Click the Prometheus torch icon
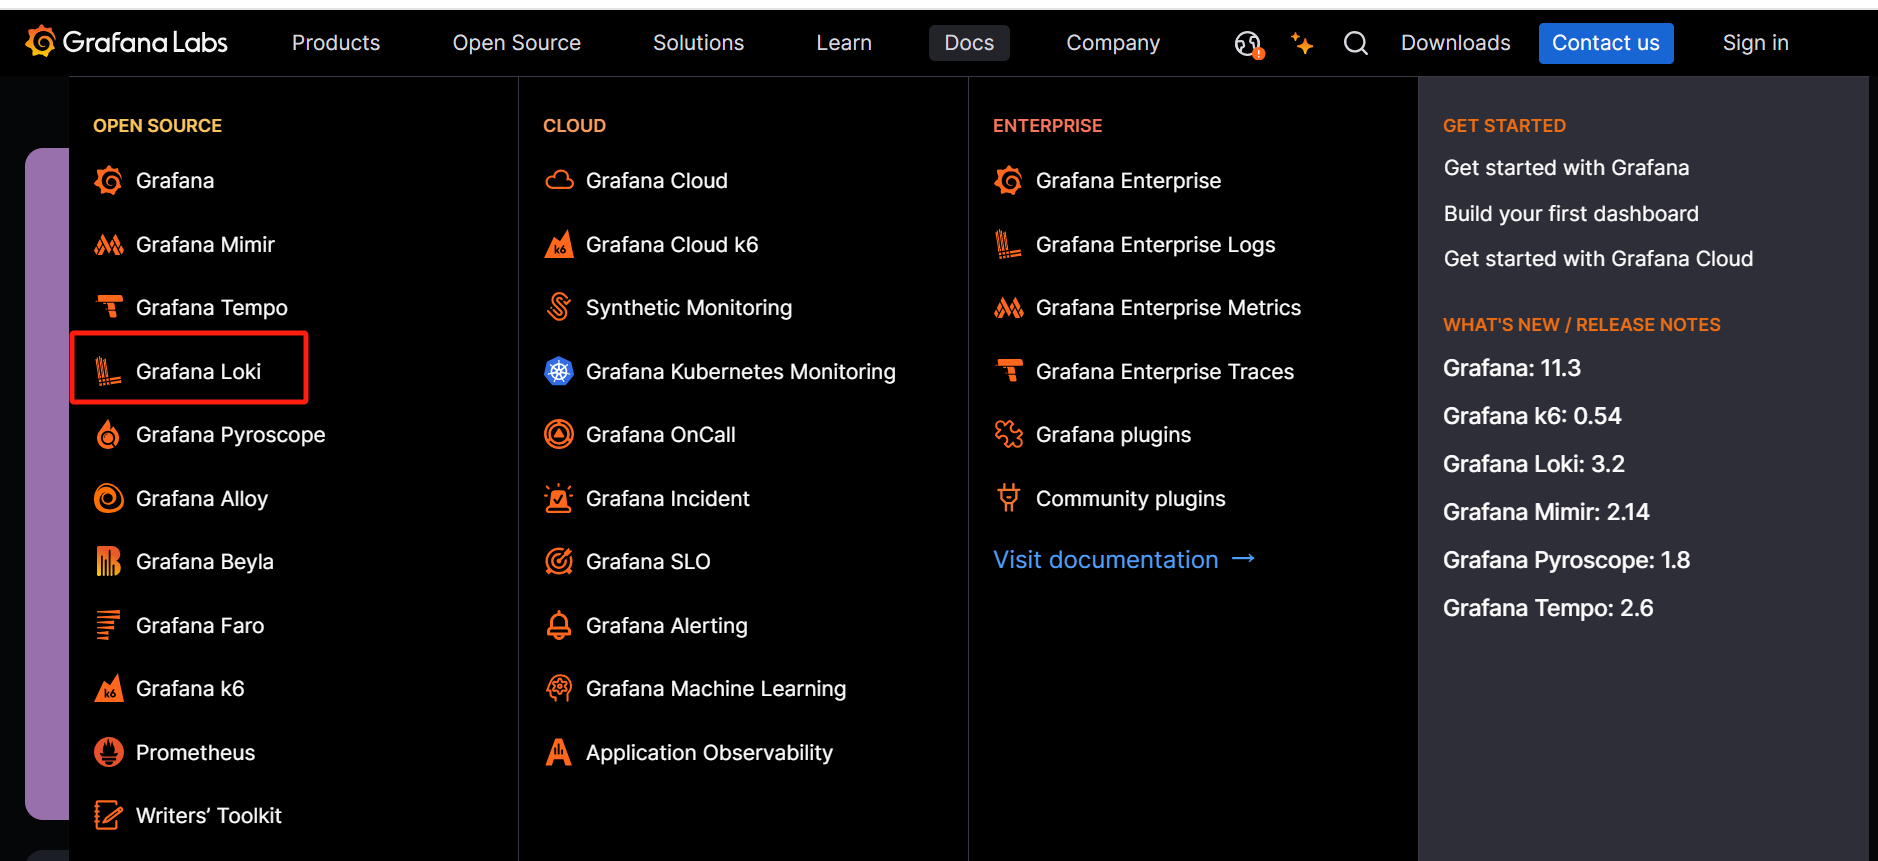This screenshot has width=1878, height=861. tap(108, 752)
